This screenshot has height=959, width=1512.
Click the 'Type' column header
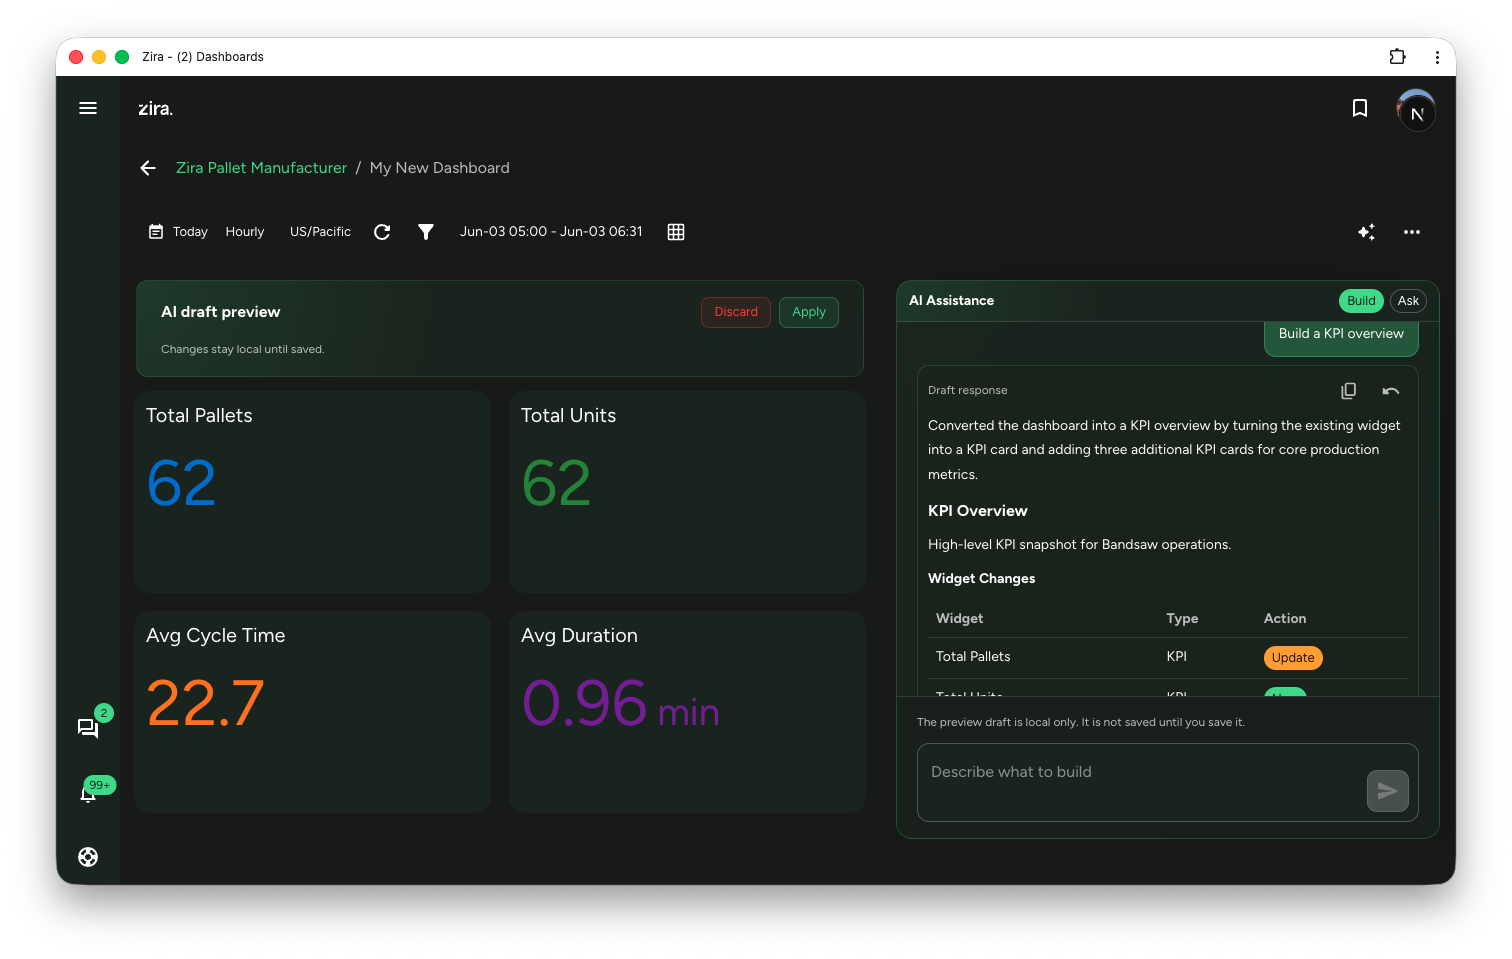coord(1182,619)
